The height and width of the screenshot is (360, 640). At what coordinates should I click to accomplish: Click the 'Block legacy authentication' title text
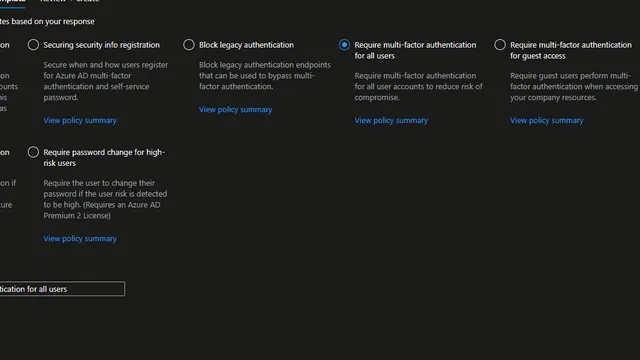246,45
